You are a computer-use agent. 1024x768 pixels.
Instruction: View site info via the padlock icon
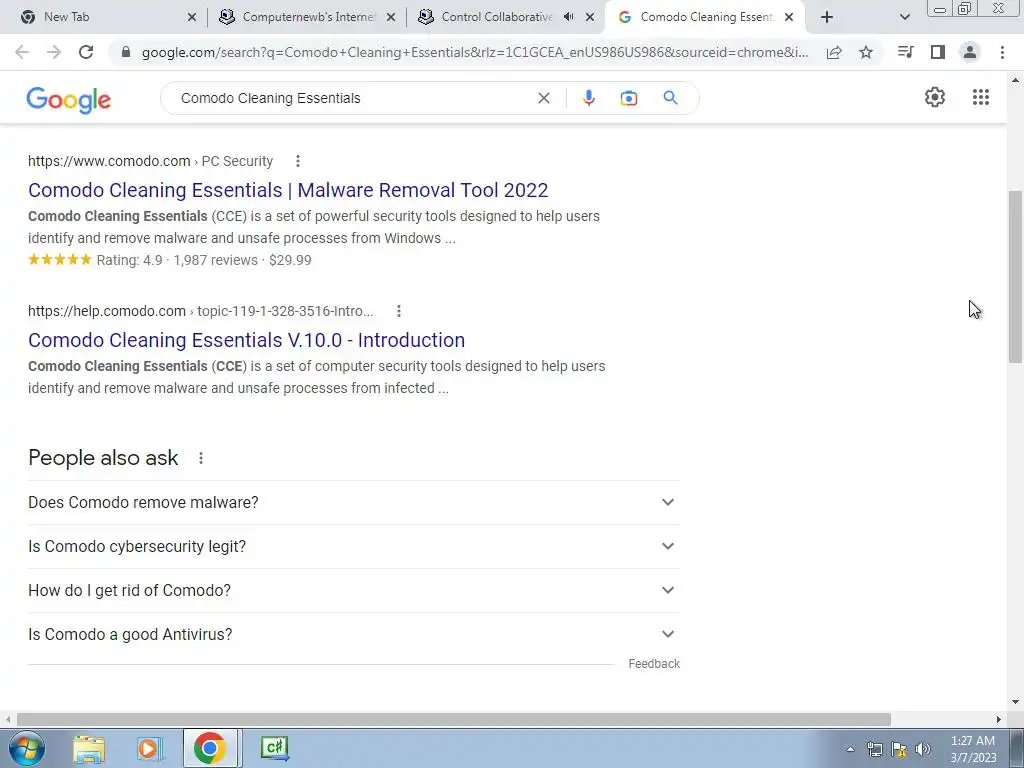127,52
